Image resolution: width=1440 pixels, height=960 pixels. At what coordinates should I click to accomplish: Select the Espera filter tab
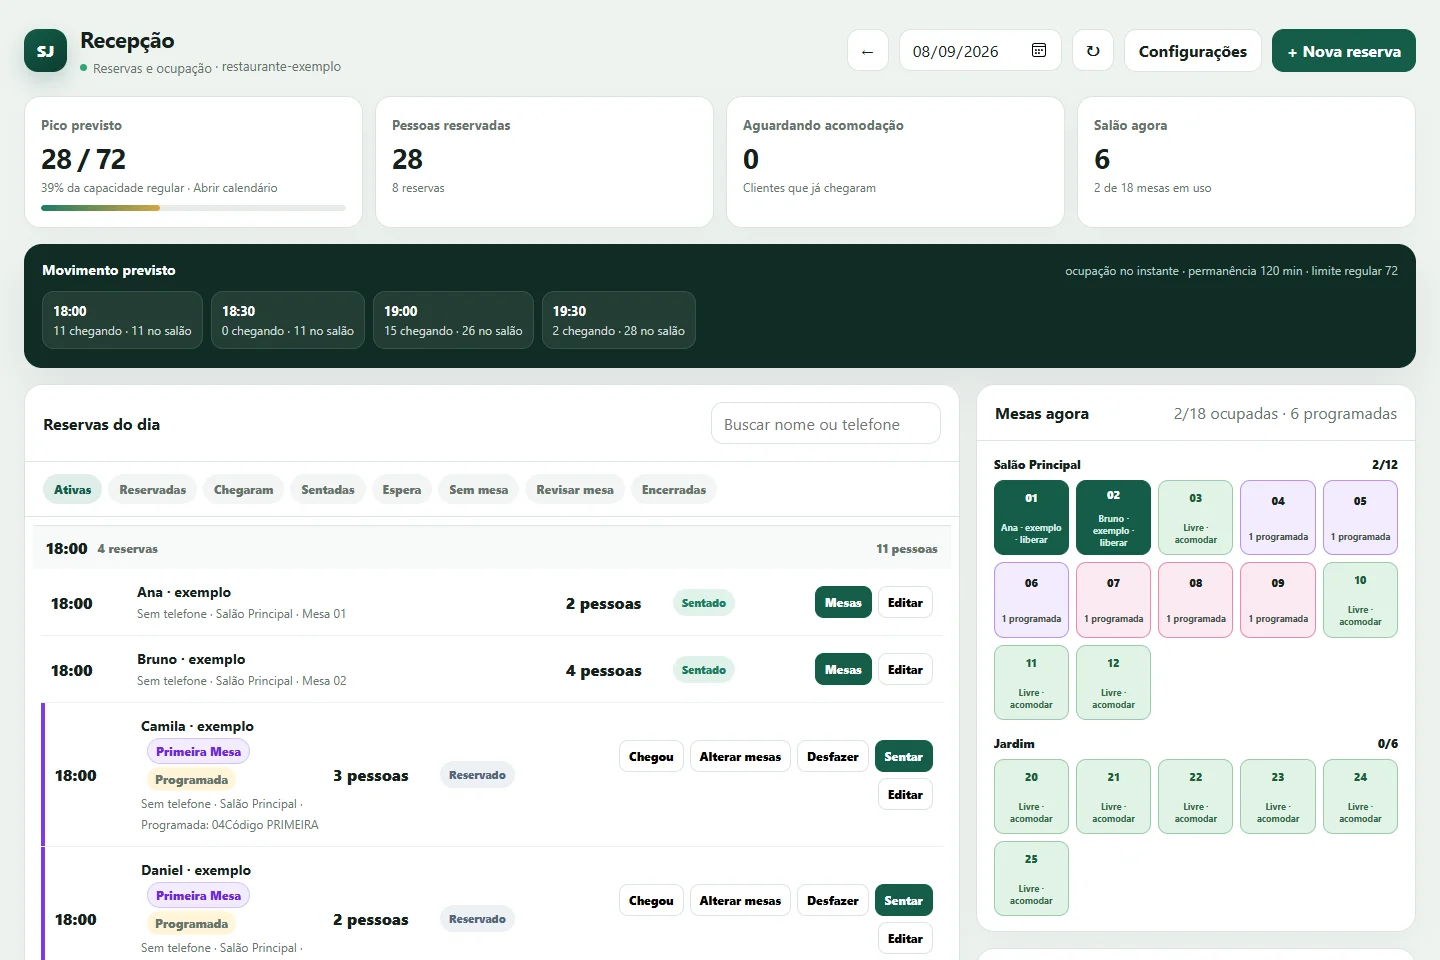coord(402,490)
